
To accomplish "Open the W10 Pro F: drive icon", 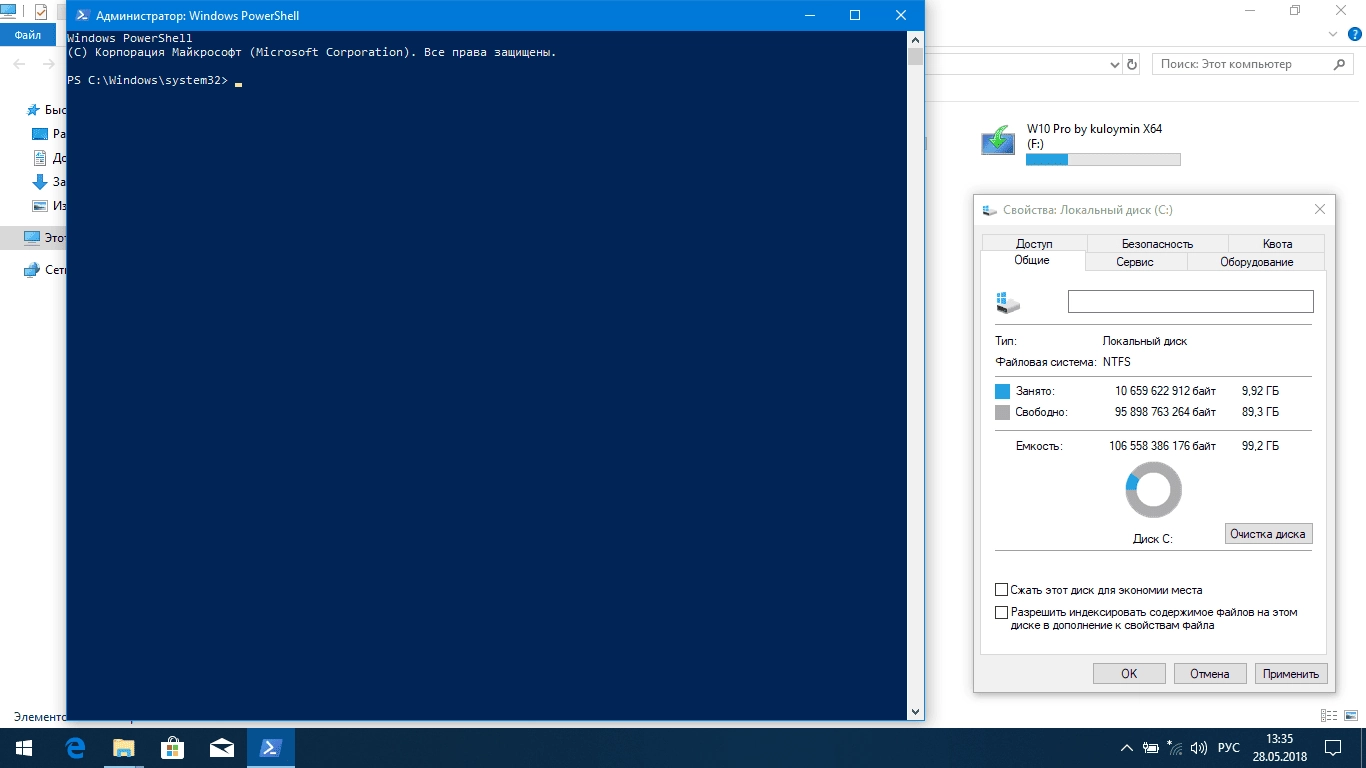I will tap(998, 140).
